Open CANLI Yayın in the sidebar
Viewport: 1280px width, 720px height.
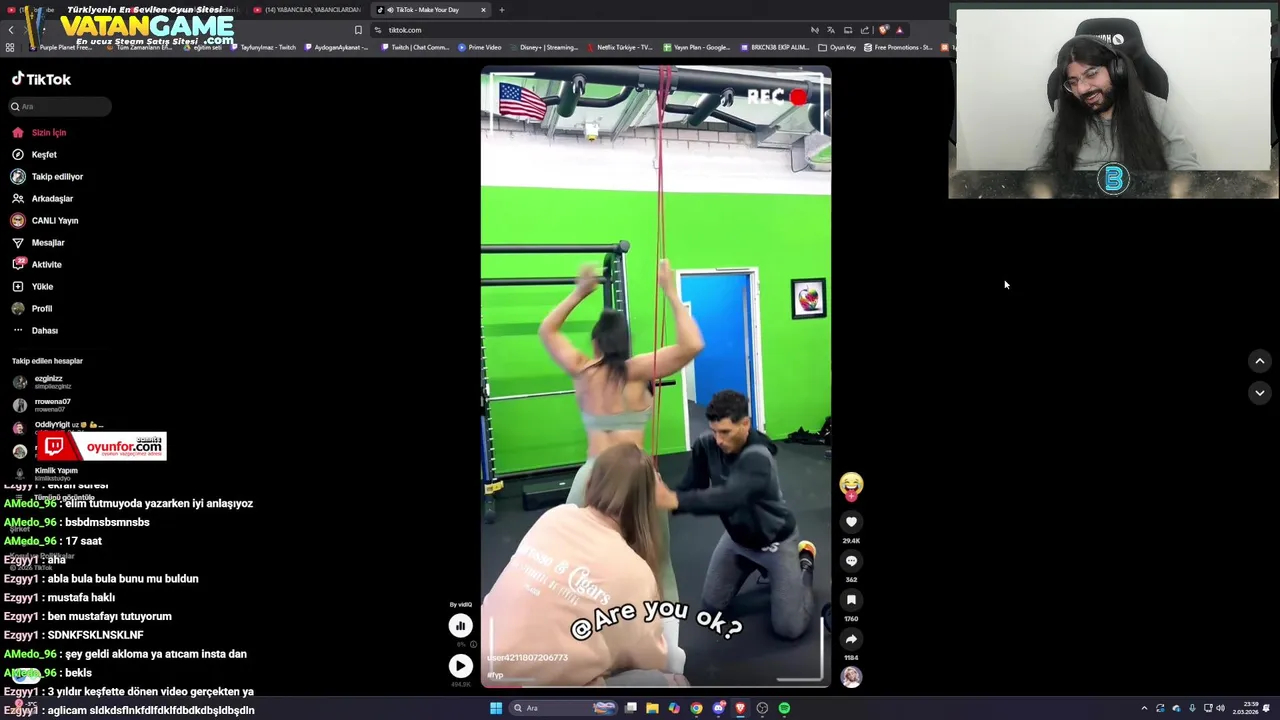click(x=44, y=220)
